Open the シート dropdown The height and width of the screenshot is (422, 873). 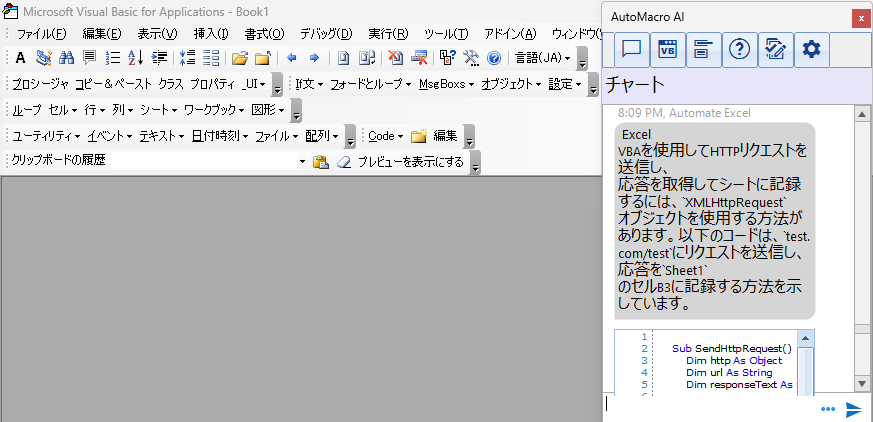[159, 110]
